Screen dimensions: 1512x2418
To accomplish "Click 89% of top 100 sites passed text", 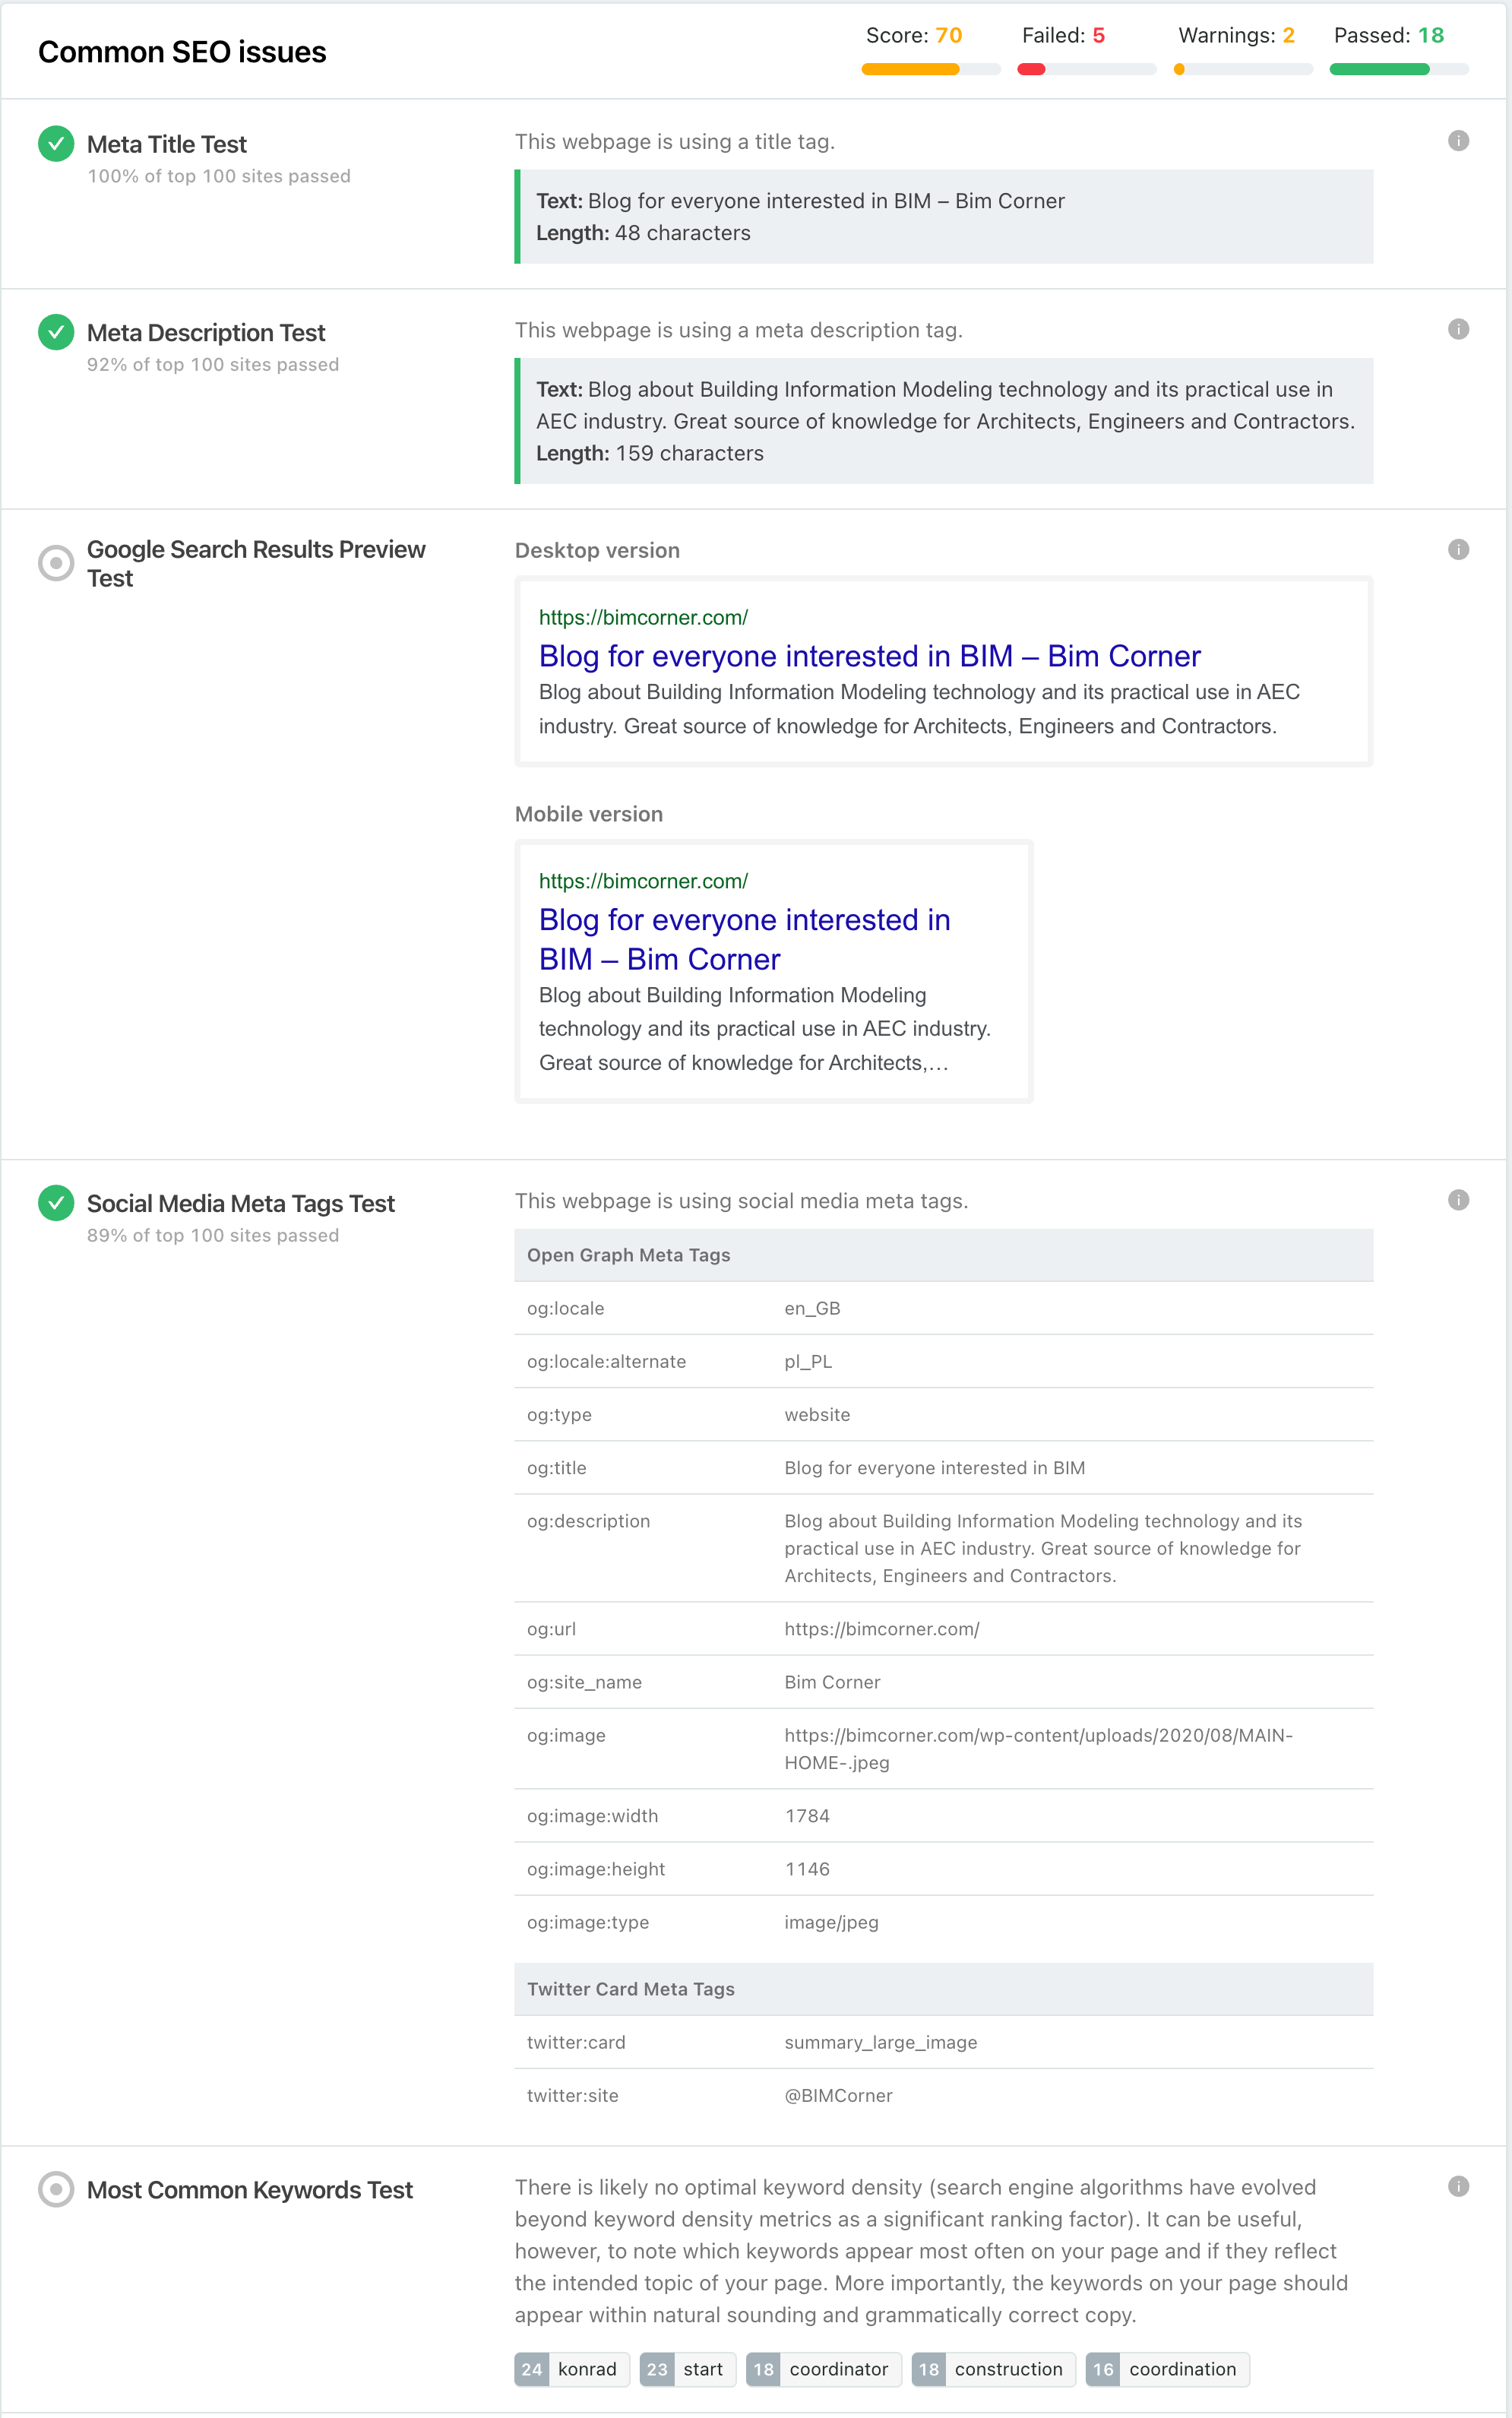I will (x=213, y=1236).
